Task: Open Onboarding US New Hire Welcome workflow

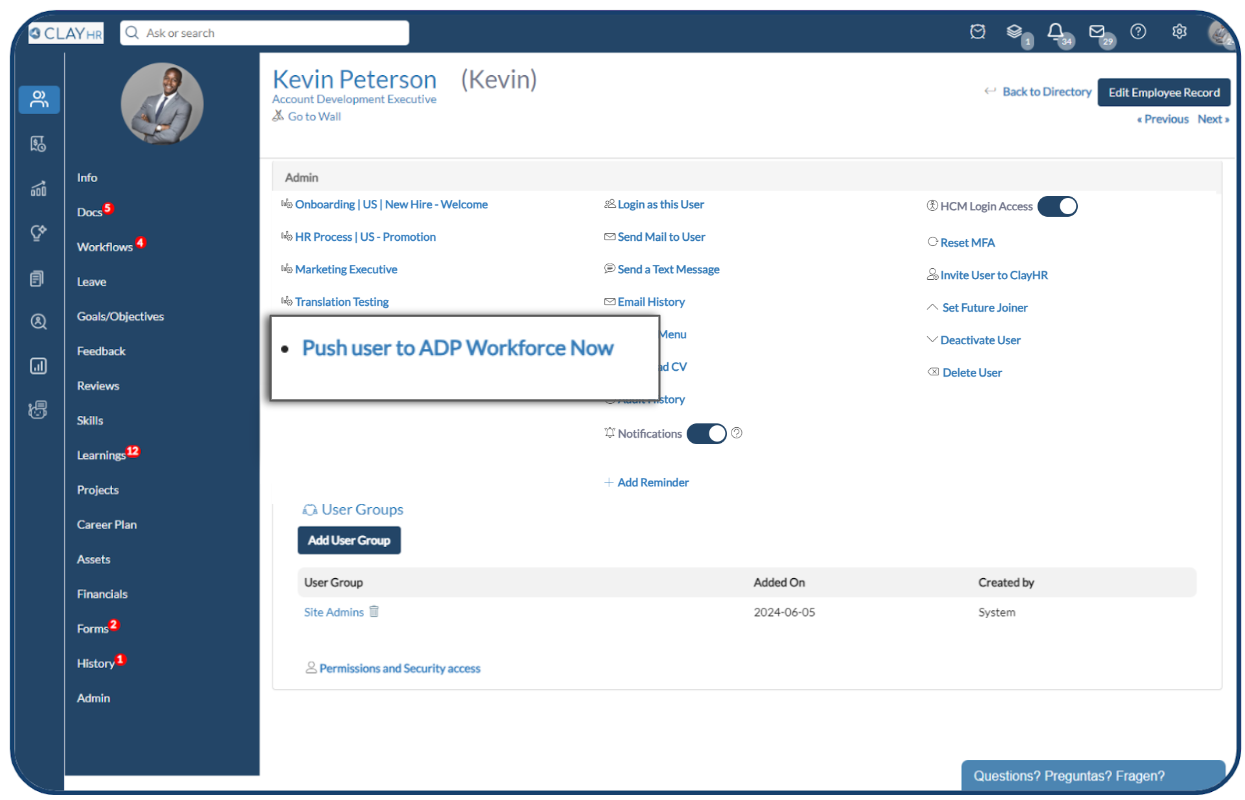Action: [x=391, y=204]
